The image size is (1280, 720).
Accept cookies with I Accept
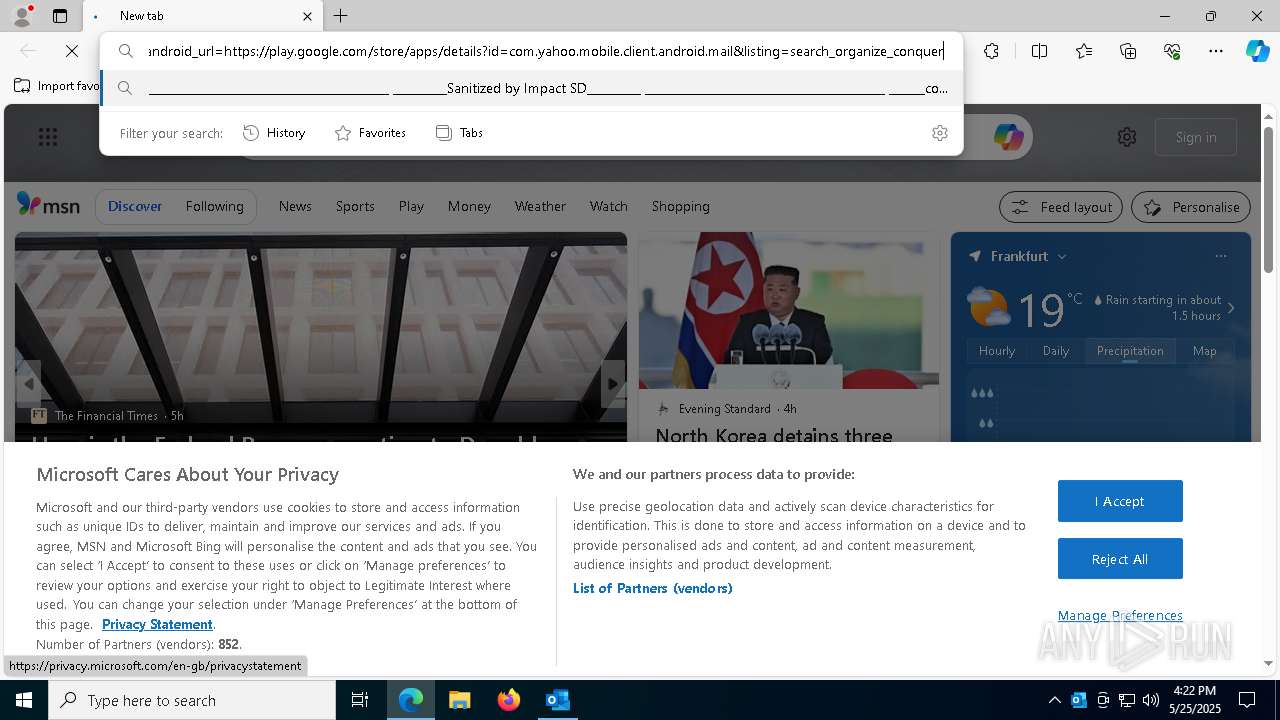1120,501
